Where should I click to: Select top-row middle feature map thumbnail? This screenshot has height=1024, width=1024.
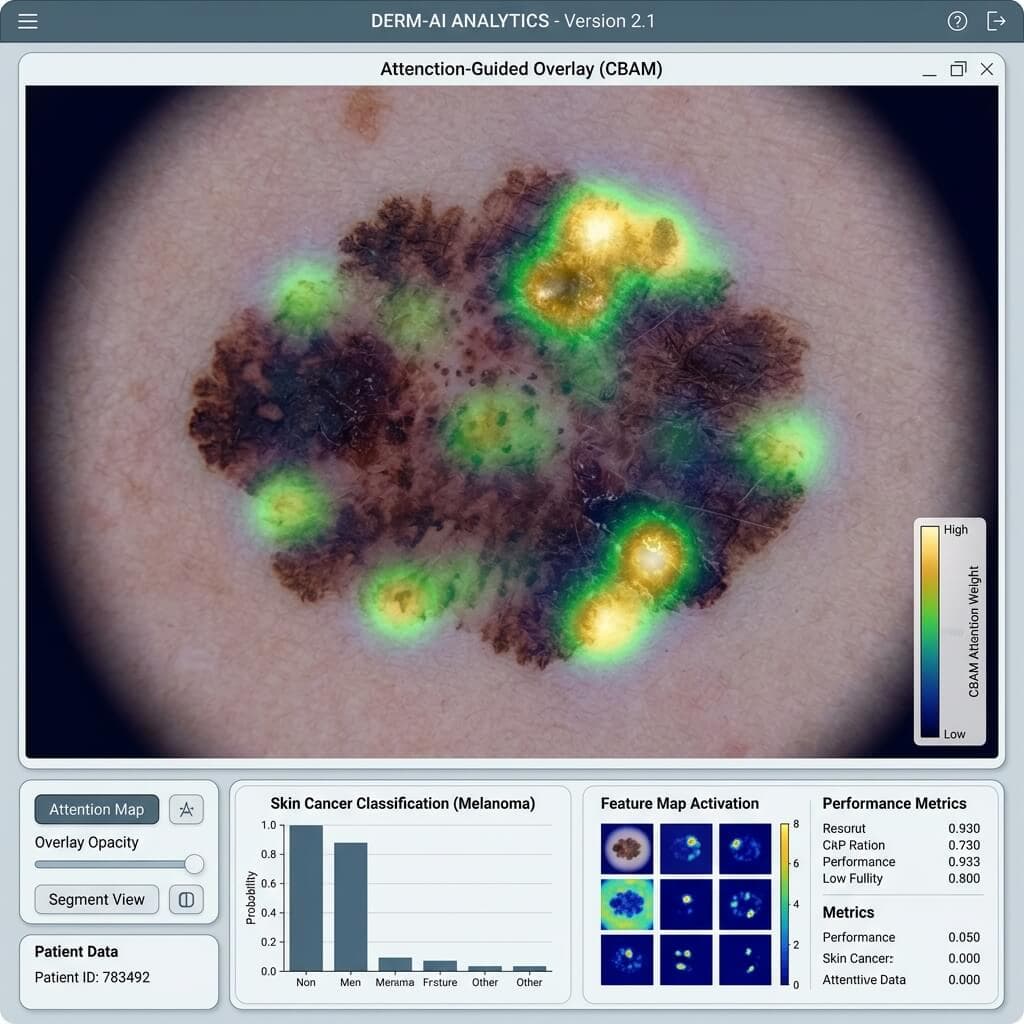[x=686, y=849]
